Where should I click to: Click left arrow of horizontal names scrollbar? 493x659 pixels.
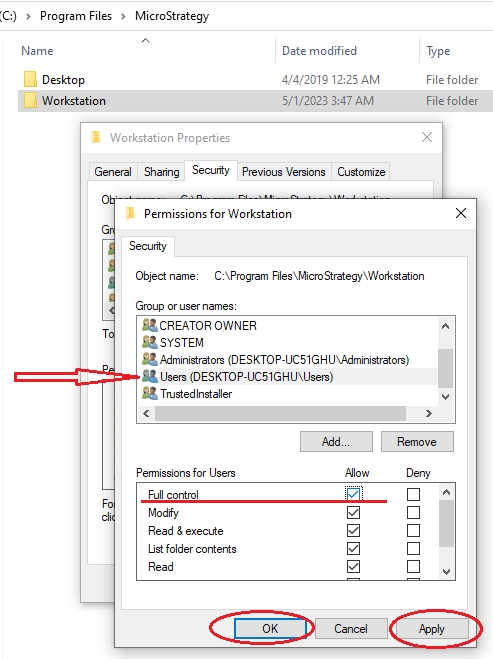[x=146, y=414]
